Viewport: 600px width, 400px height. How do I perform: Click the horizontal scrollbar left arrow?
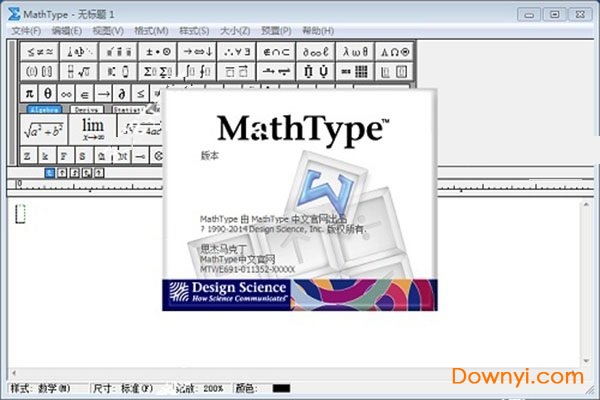[14, 372]
